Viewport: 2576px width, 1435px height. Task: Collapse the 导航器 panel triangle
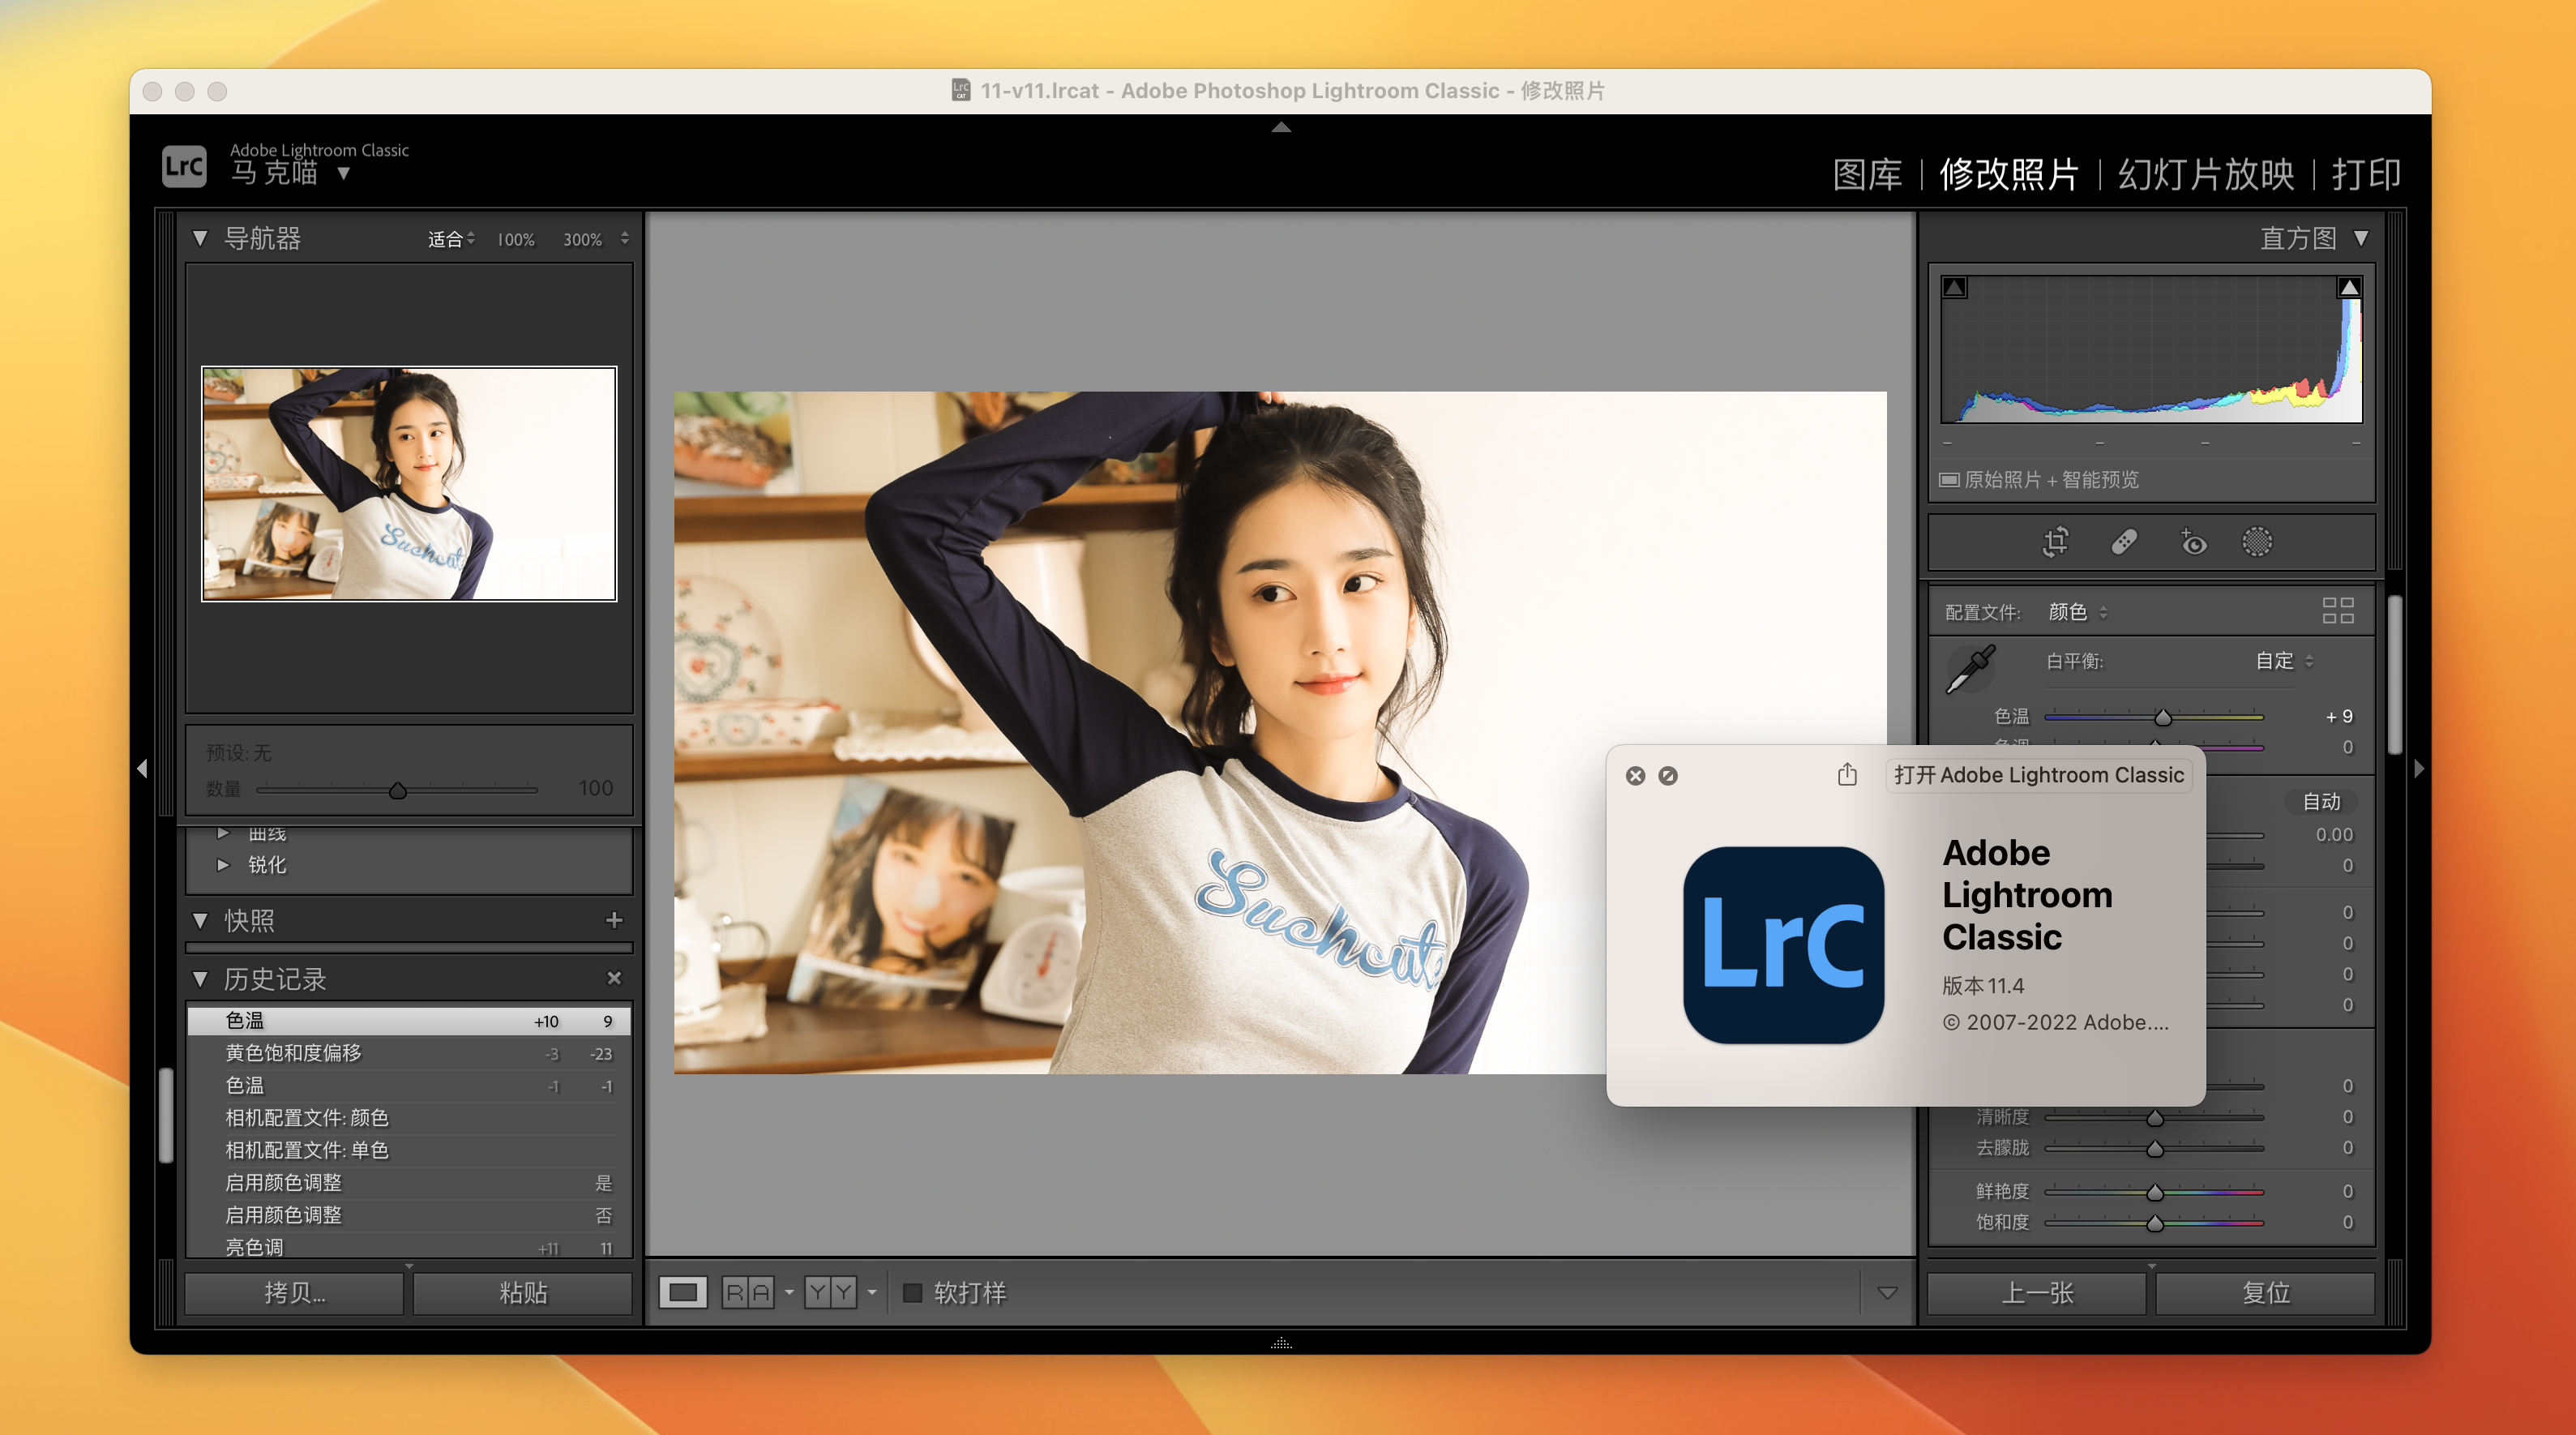(200, 238)
